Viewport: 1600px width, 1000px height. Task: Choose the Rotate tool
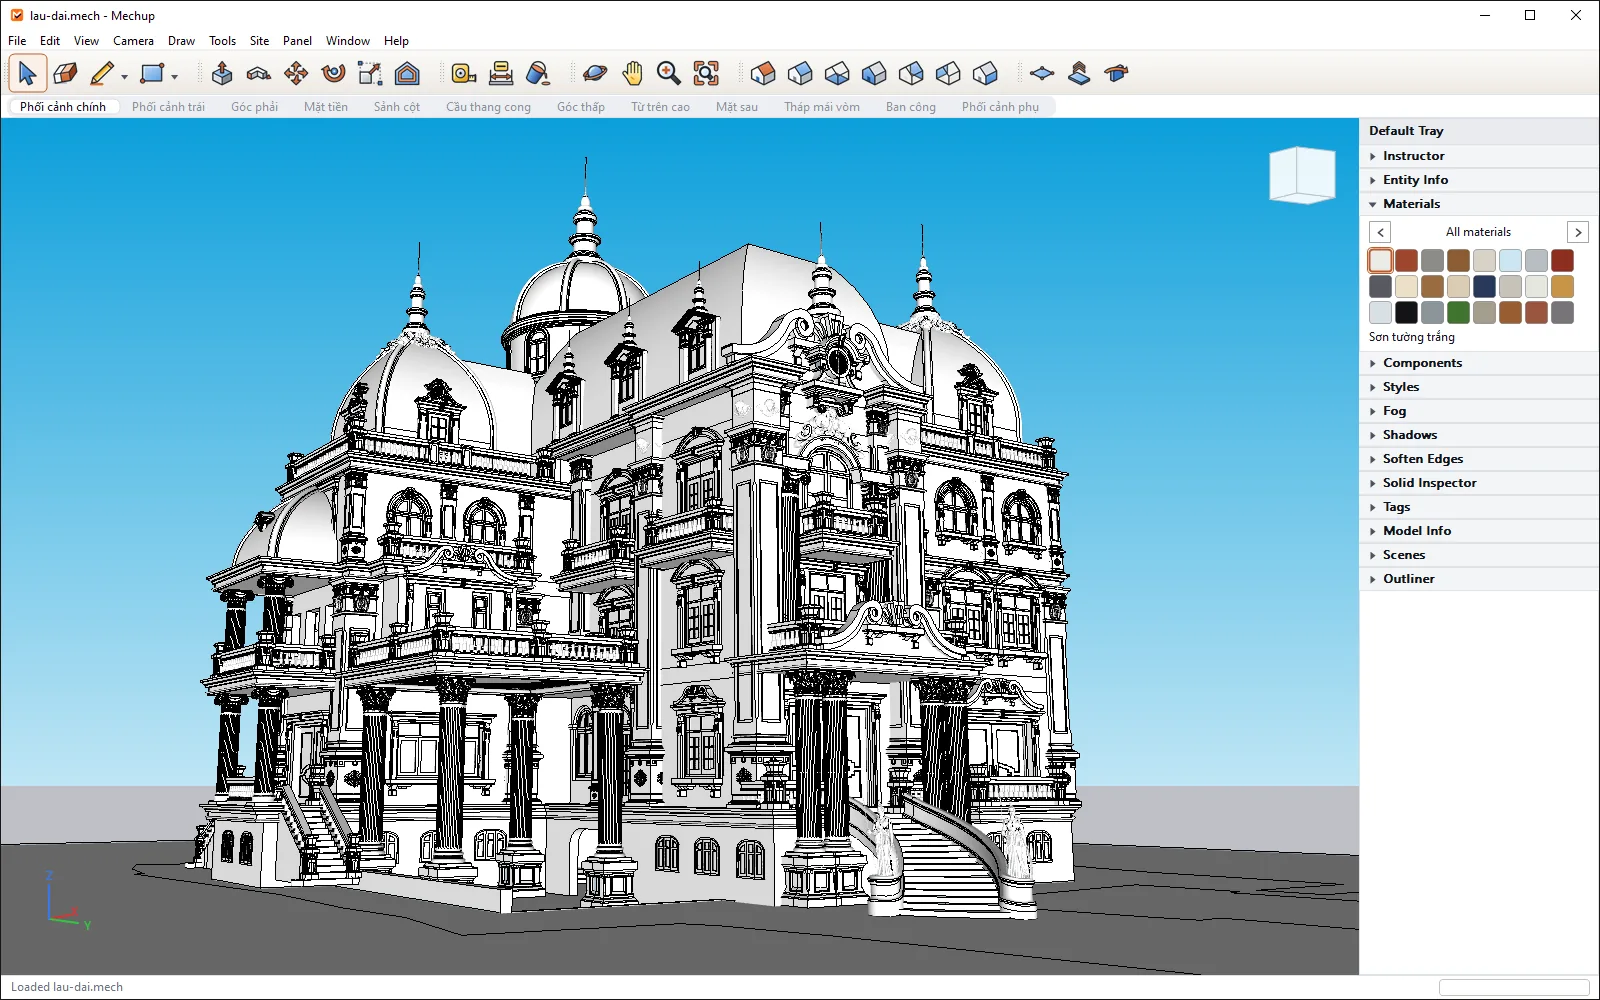click(333, 73)
